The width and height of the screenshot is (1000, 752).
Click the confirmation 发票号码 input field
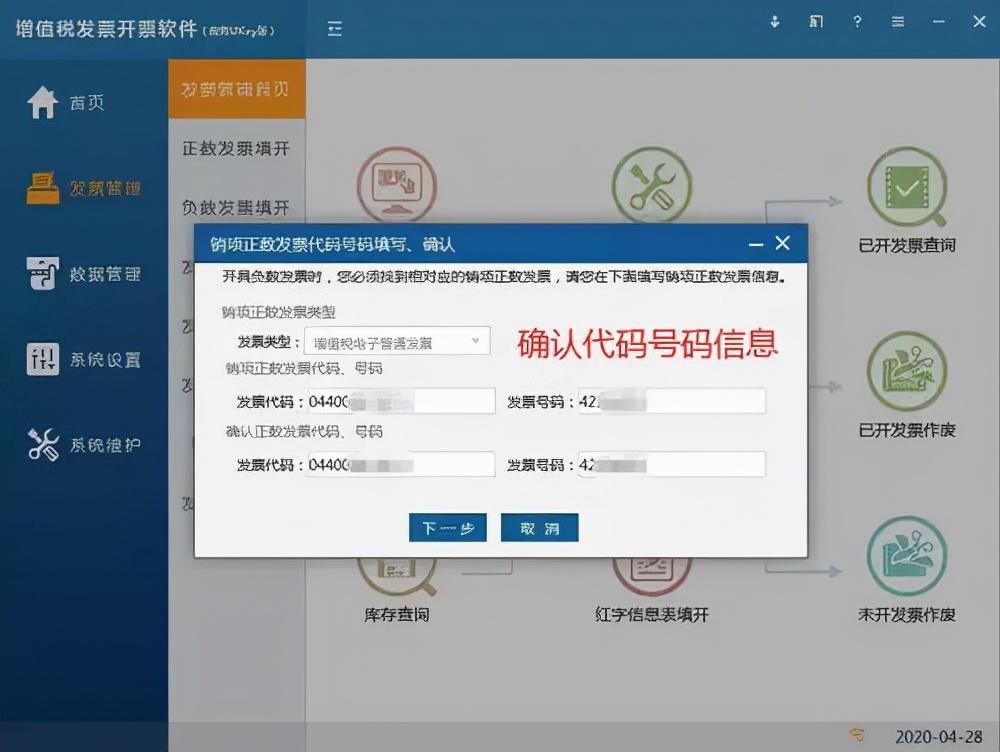tap(671, 464)
